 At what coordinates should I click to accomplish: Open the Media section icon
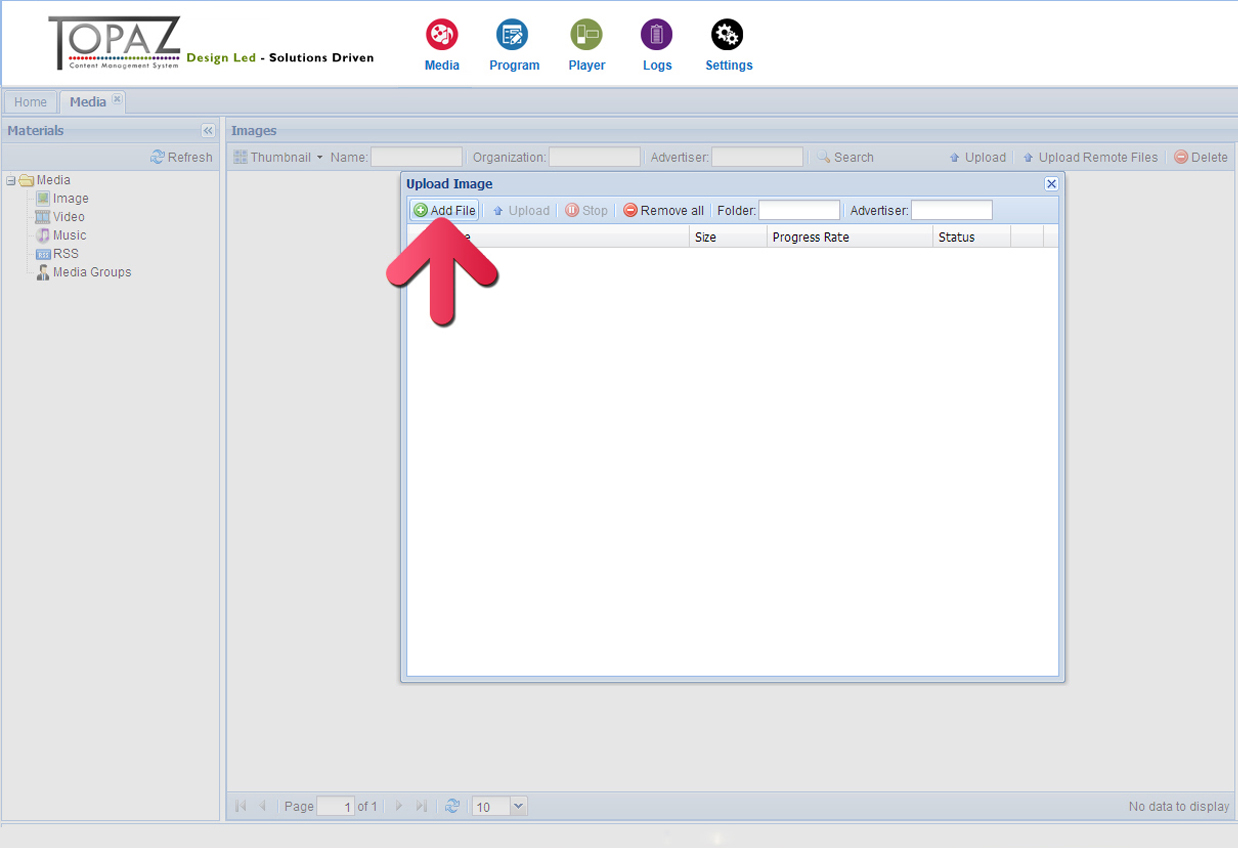tap(441, 36)
